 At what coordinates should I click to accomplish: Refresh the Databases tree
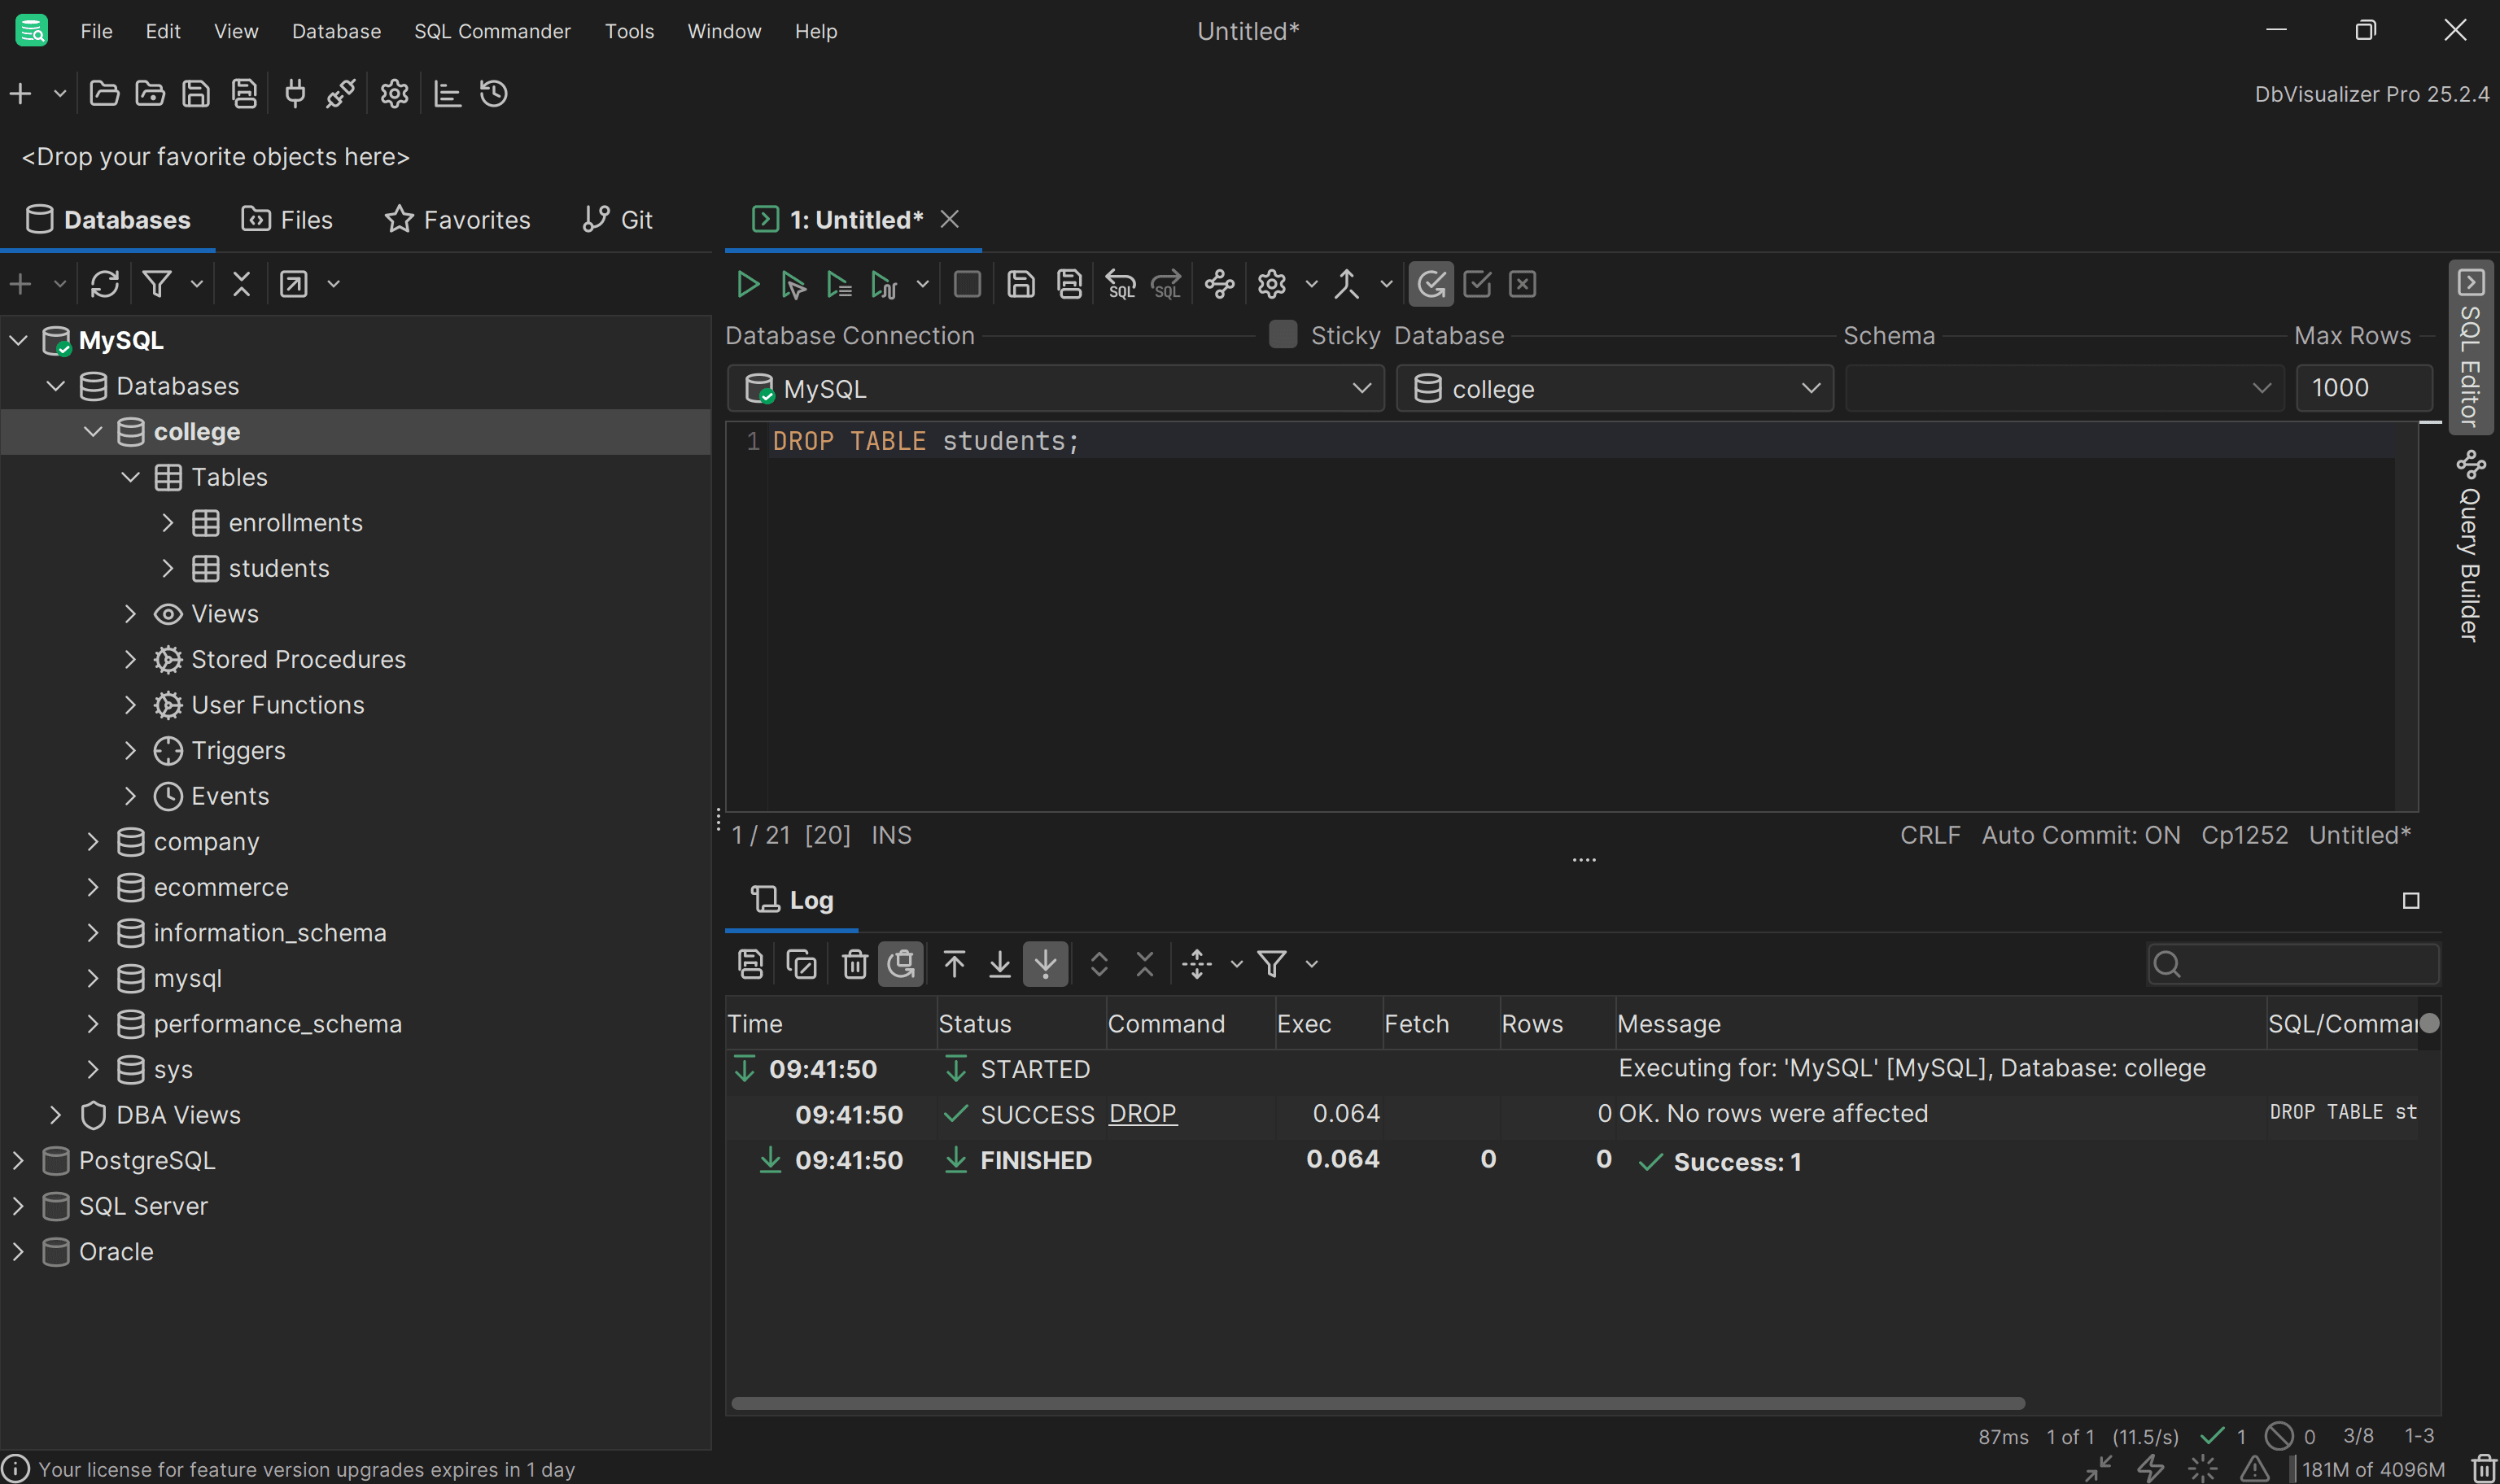(104, 284)
